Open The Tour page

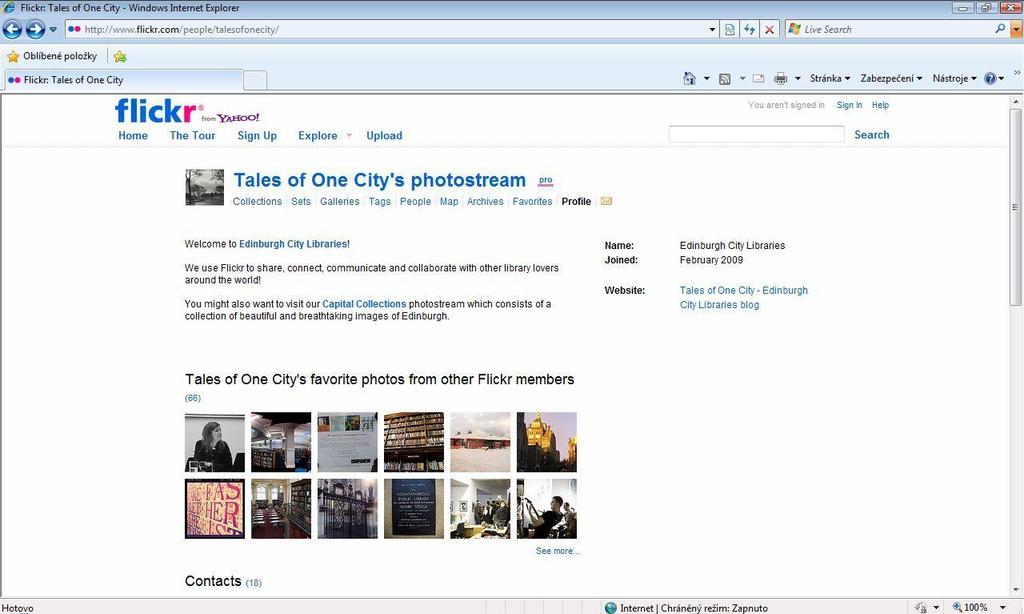[x=192, y=135]
